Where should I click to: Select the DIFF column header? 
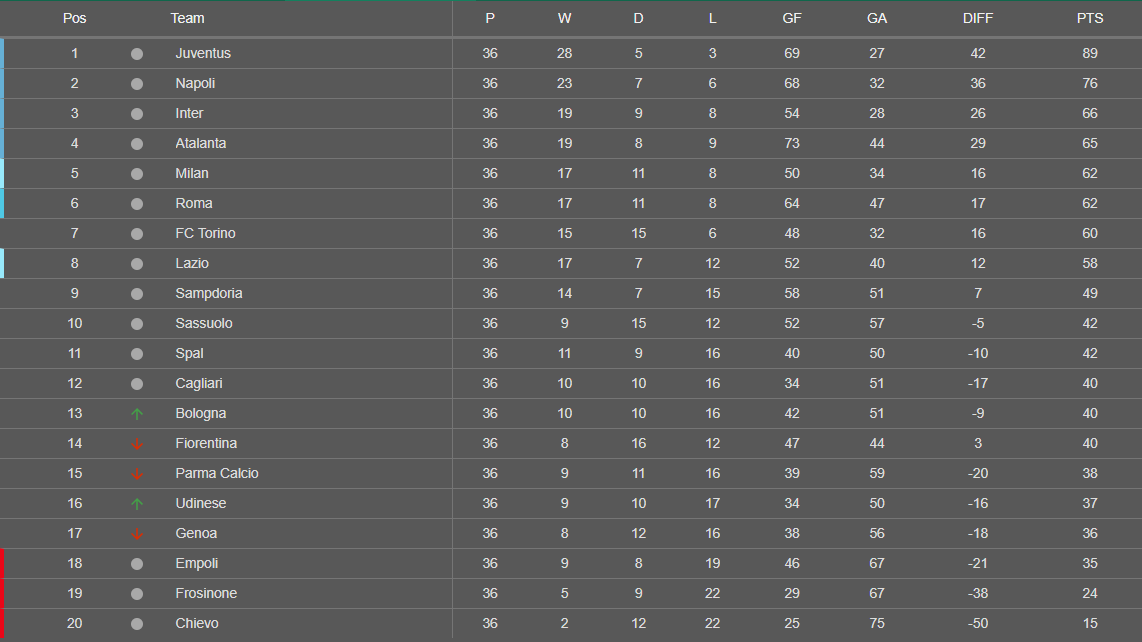point(978,18)
